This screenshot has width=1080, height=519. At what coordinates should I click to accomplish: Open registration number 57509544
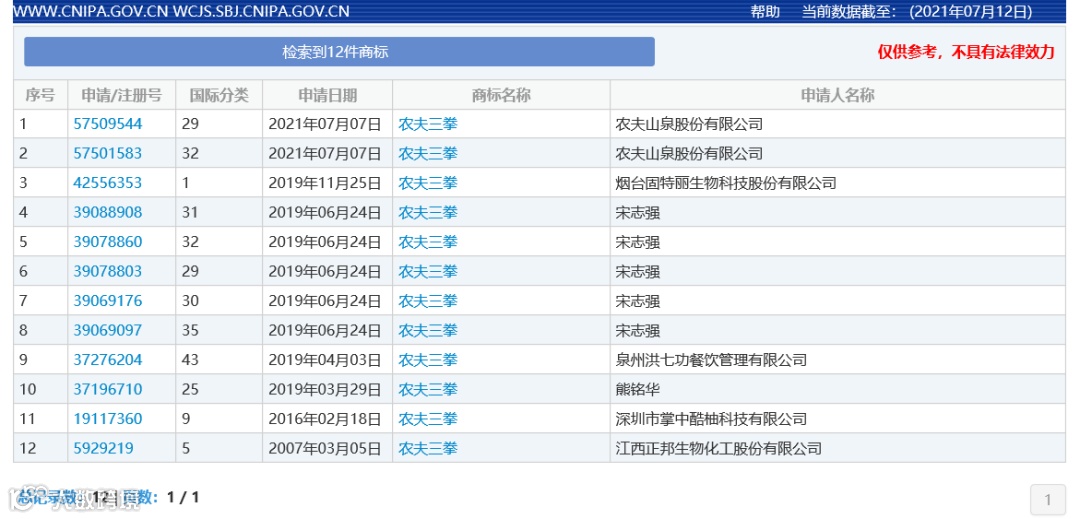click(x=107, y=124)
